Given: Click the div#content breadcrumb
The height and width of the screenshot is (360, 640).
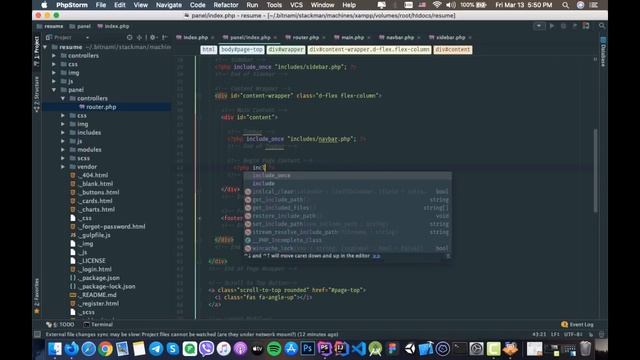Looking at the screenshot, I should pos(453,49).
